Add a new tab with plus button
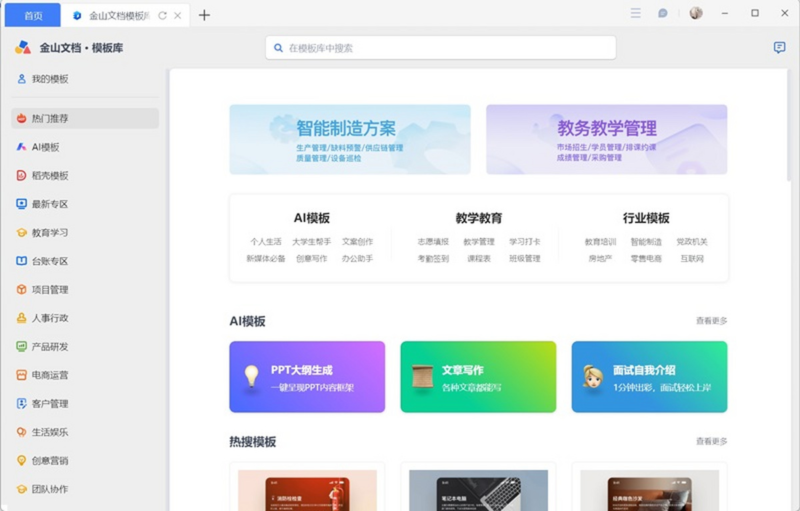The width and height of the screenshot is (800, 511). 204,15
